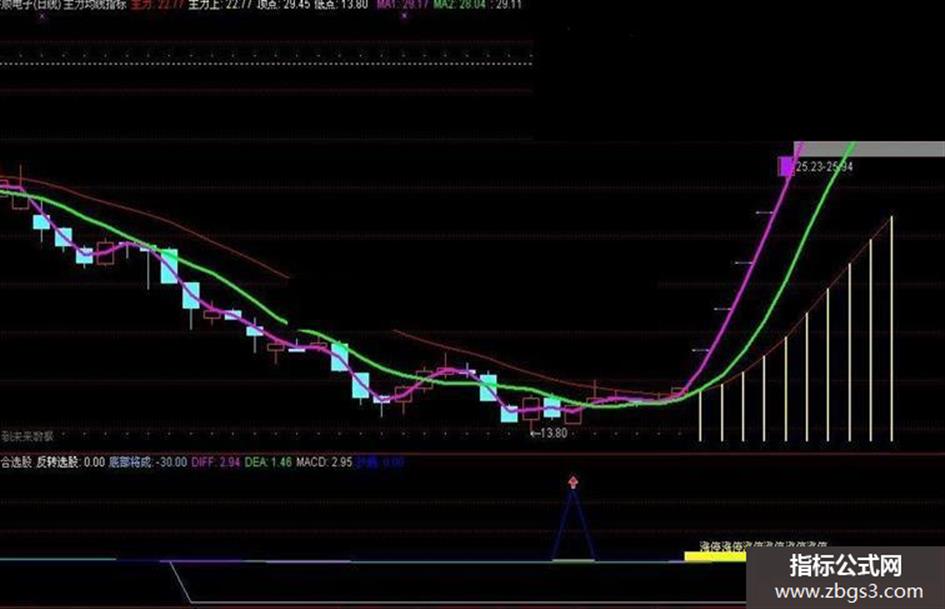Click the DIFF: 2.94 indicator value
This screenshot has height=609, width=945.
tap(215, 462)
